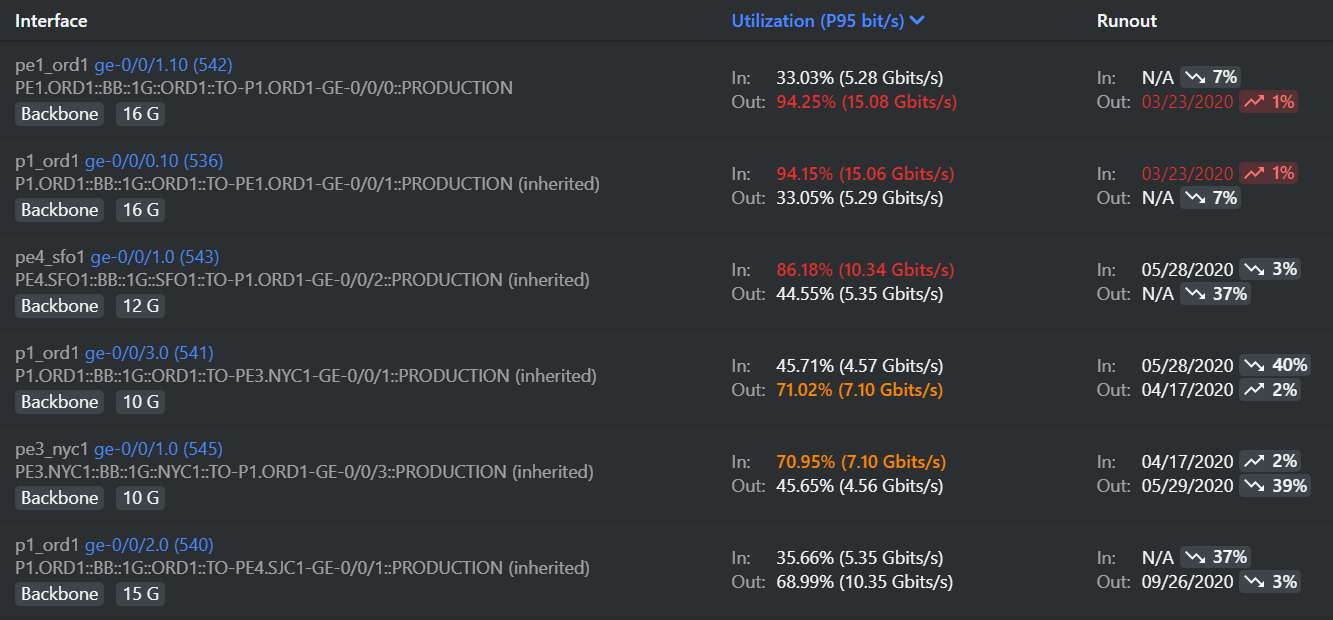Open interface link ge-0/0/1.10 (542)
Viewport: 1333px width, 620px height.
(163, 65)
